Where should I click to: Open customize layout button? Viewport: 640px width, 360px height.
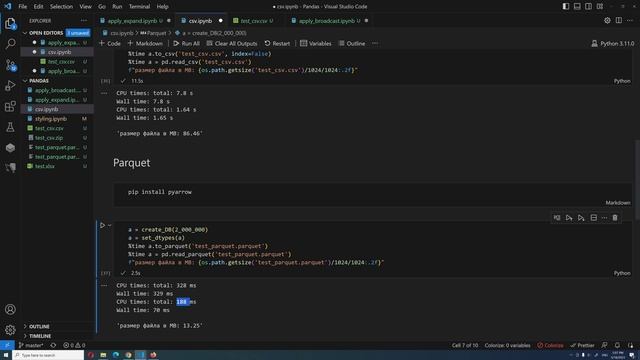(600, 7)
